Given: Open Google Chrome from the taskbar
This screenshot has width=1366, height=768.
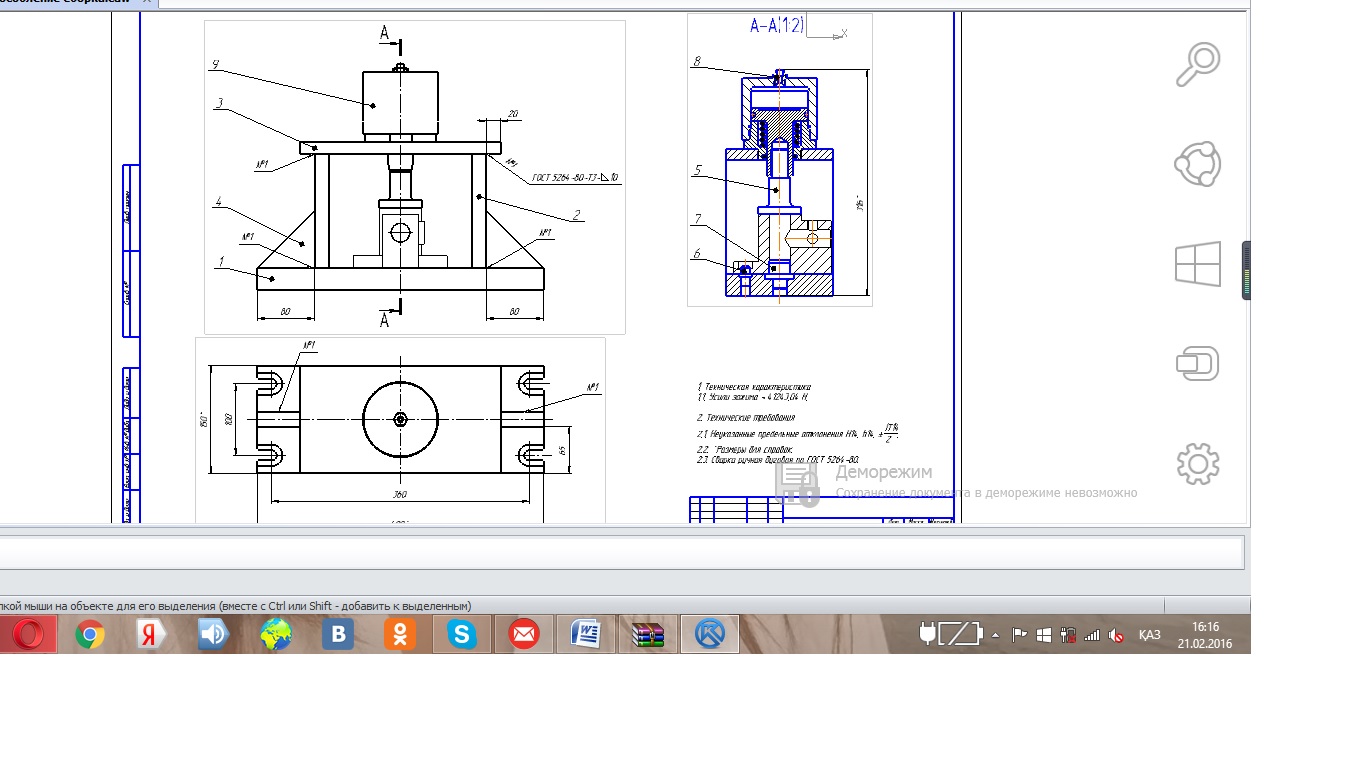Looking at the screenshot, I should (90, 634).
